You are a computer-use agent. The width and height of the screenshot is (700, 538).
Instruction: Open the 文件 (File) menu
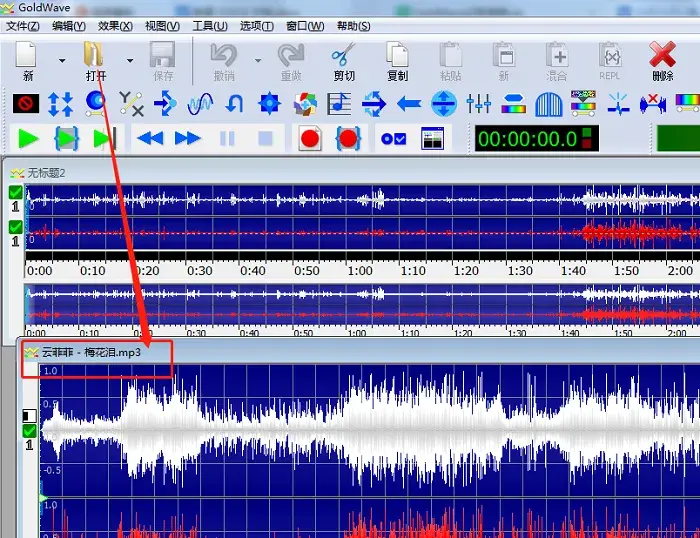(x=23, y=26)
